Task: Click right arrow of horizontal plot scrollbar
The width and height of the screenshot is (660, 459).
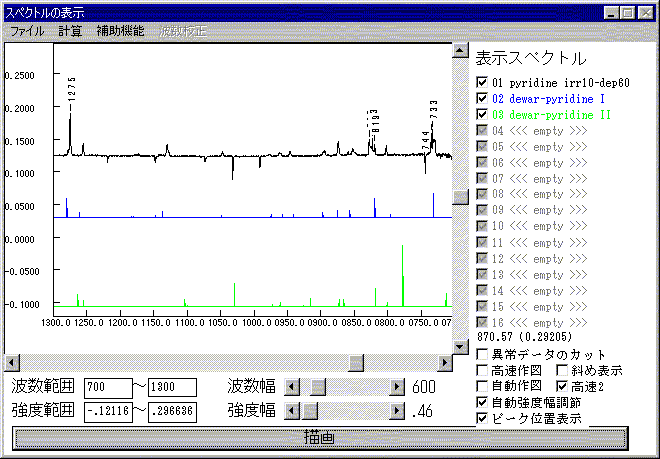Action: pos(444,361)
